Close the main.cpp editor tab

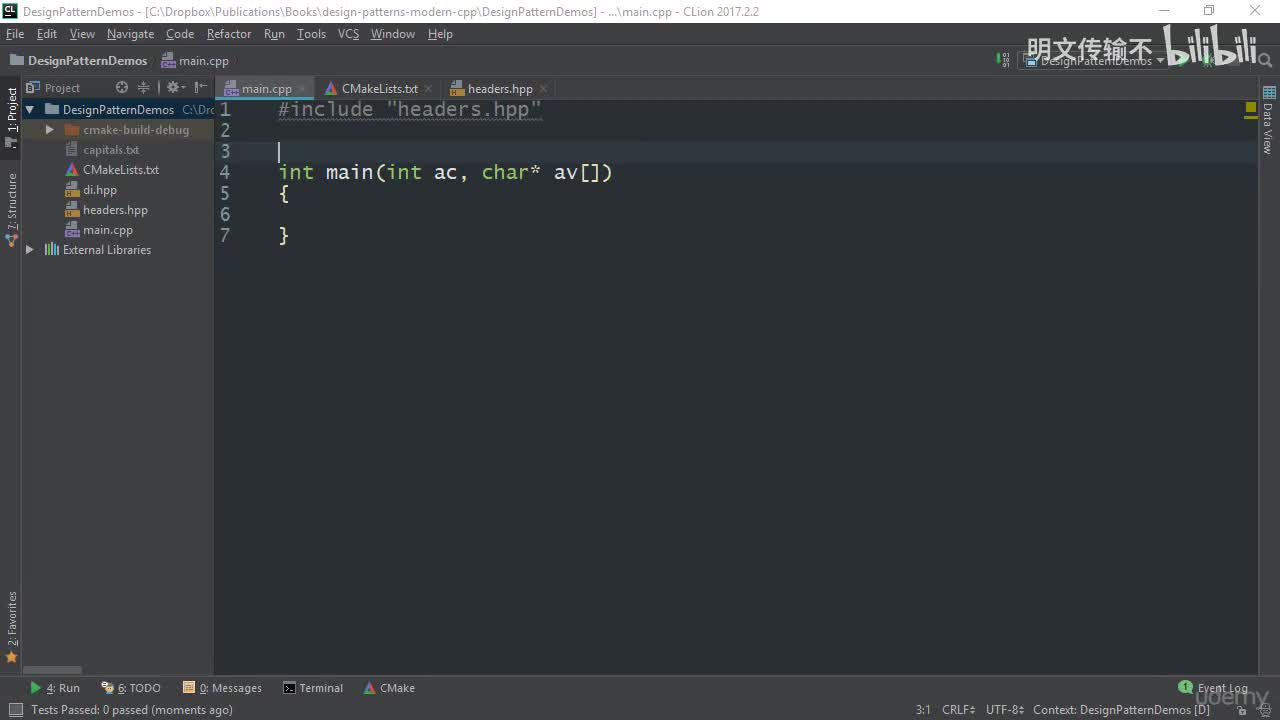[x=302, y=89]
